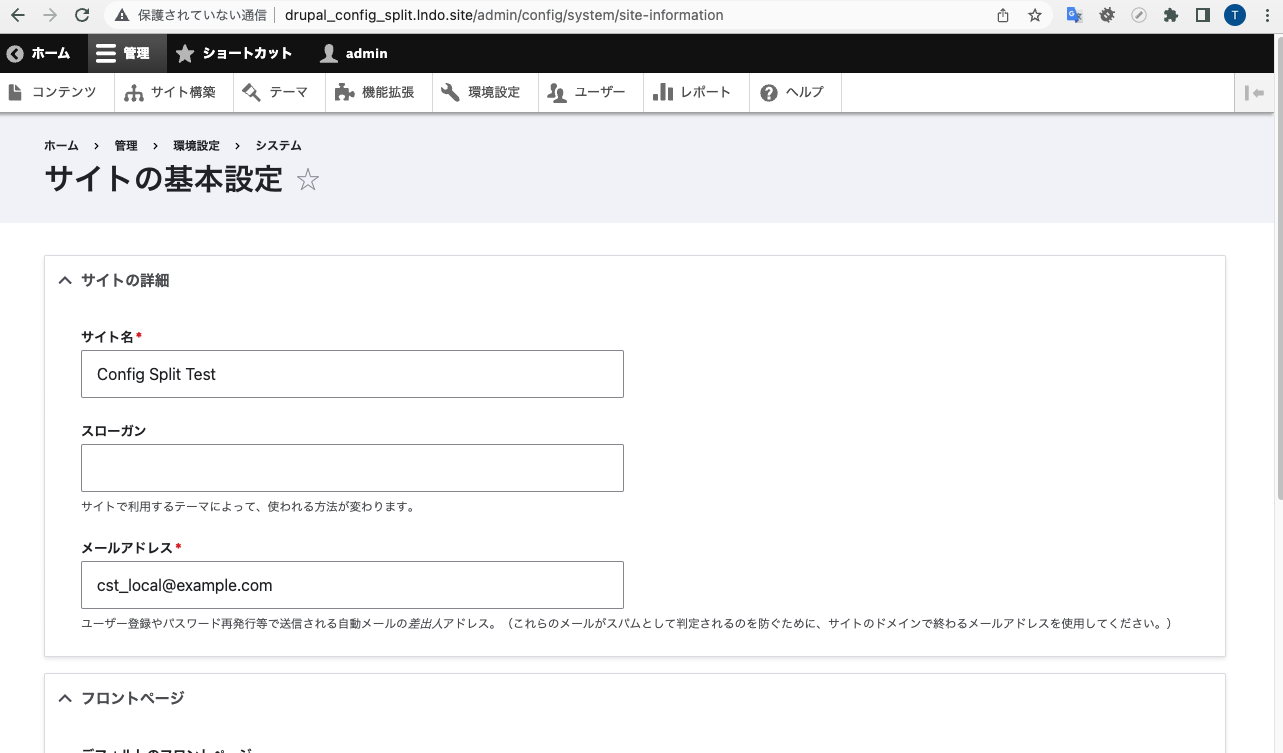Collapse the サイトの詳細 section
The image size is (1283, 753).
[64, 280]
